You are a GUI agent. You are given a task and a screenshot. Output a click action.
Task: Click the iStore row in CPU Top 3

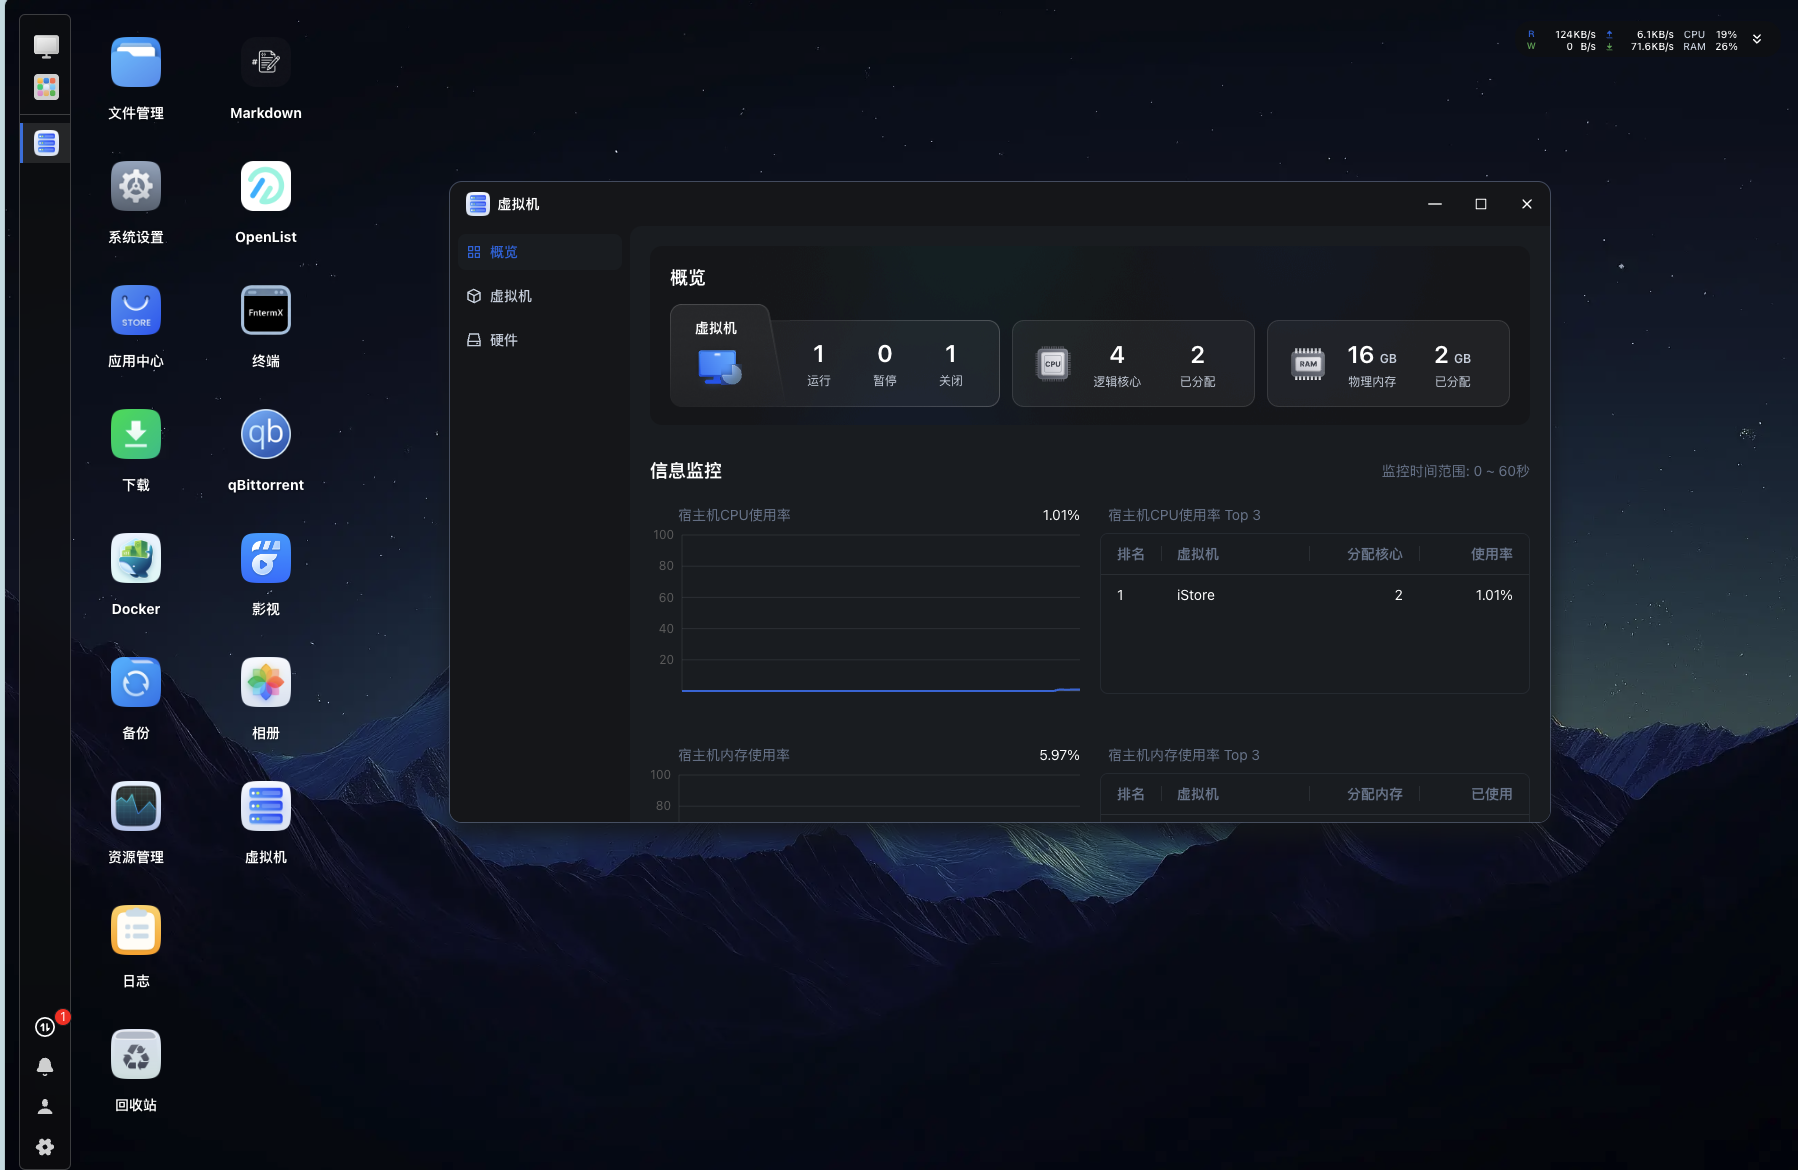[x=1314, y=595]
